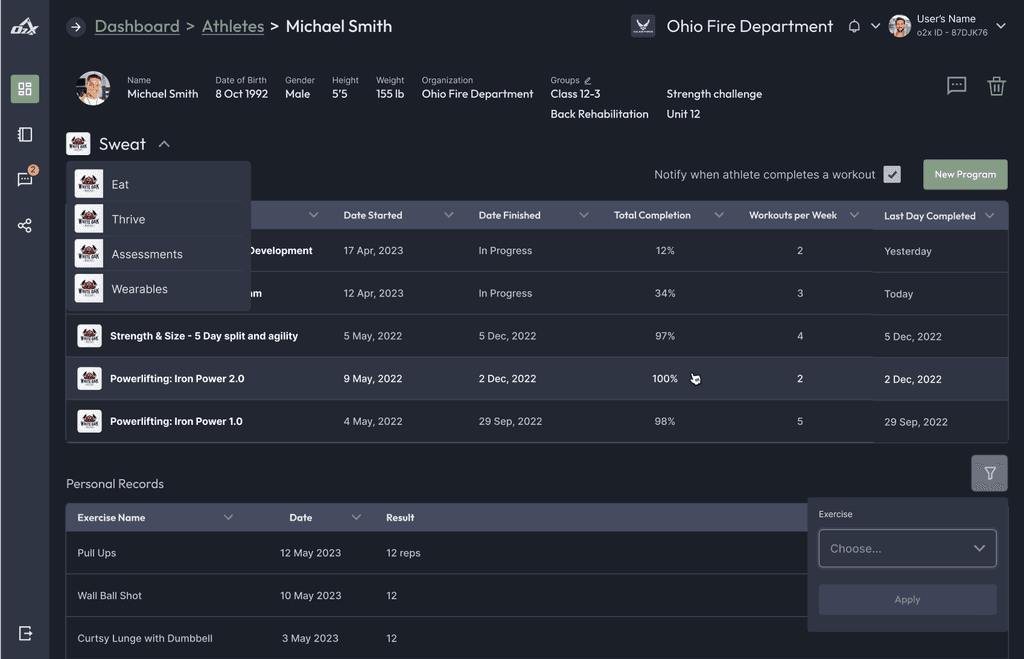Click the Assessments menu item icon

click(89, 253)
